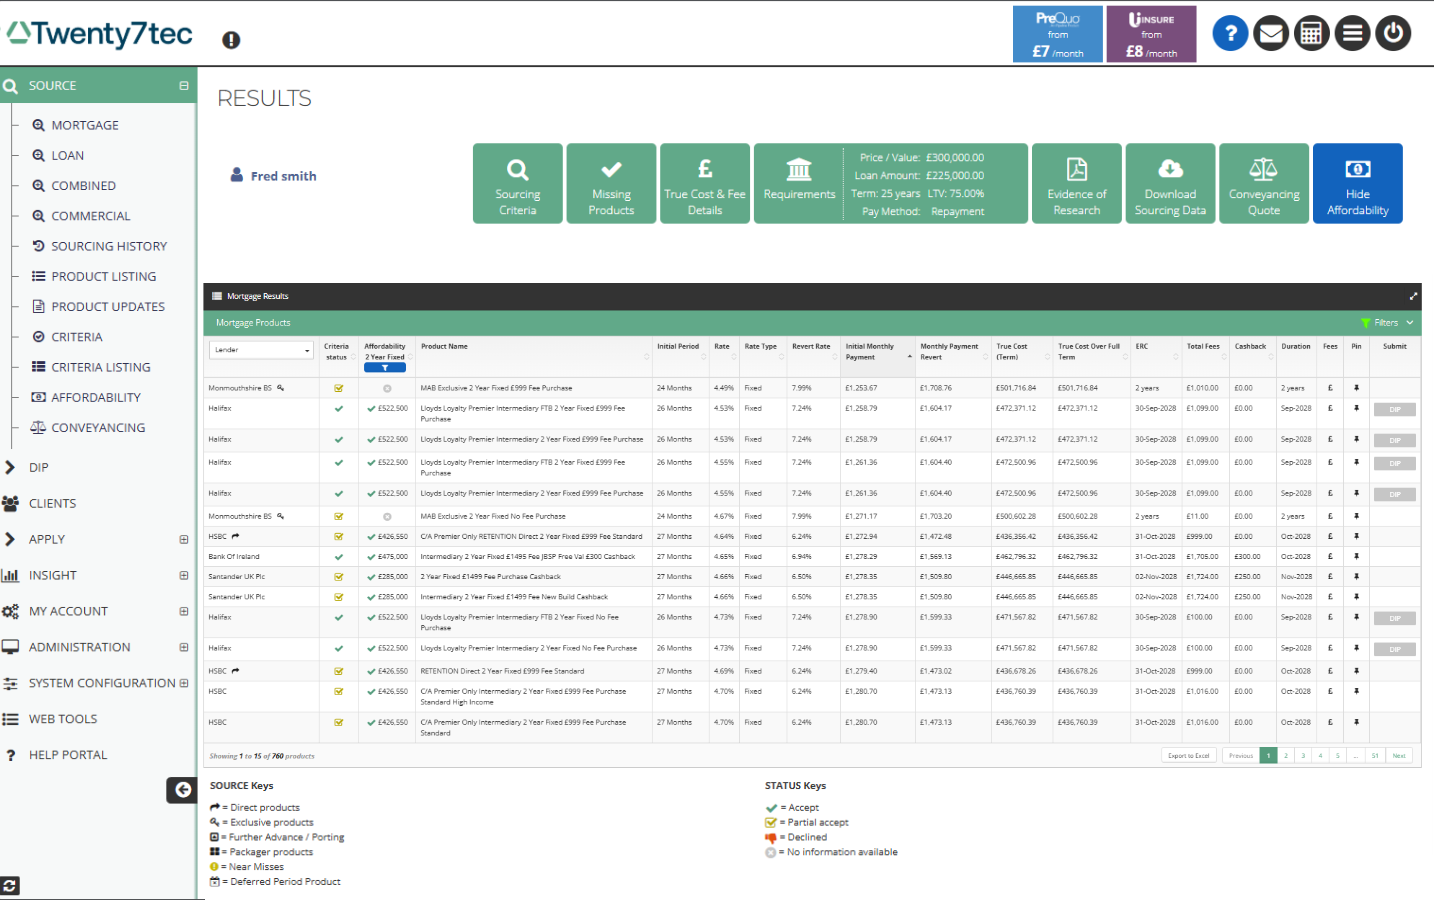Screen dimensions: 1434x900
Task: Expand the MY ACCOUNT sidebar section
Action: pyautogui.click(x=184, y=611)
